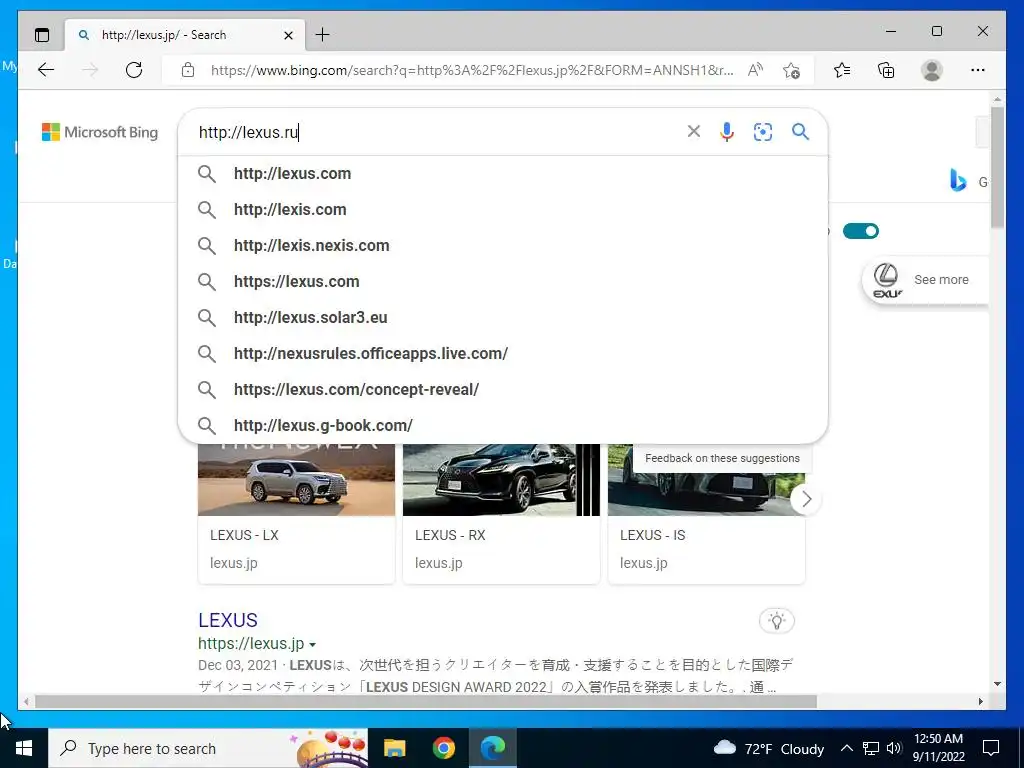Open the LEXUS - IS image card

[707, 513]
